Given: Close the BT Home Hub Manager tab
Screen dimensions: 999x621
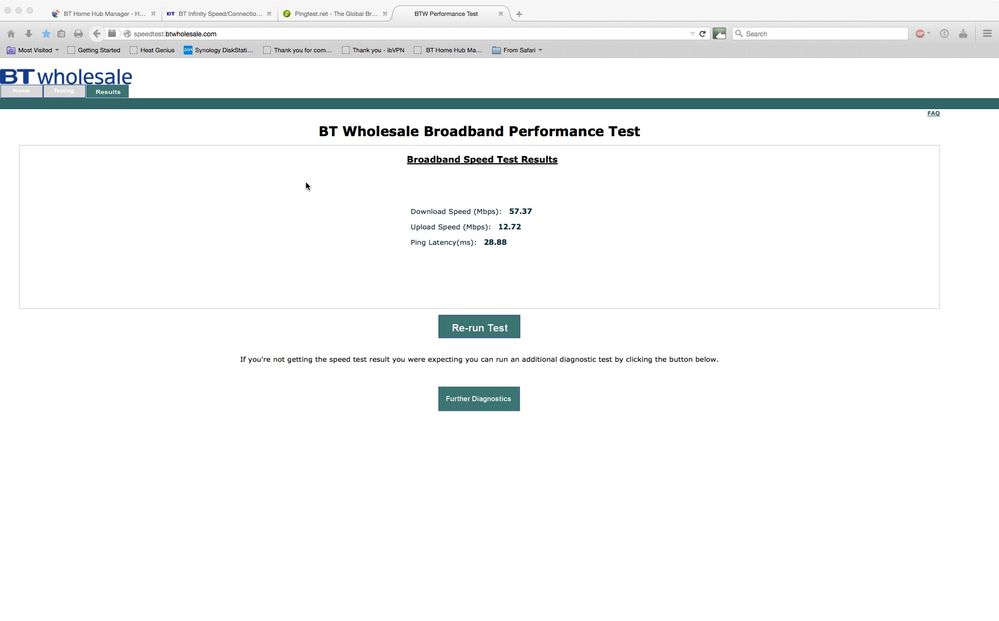Looking at the screenshot, I should (153, 13).
